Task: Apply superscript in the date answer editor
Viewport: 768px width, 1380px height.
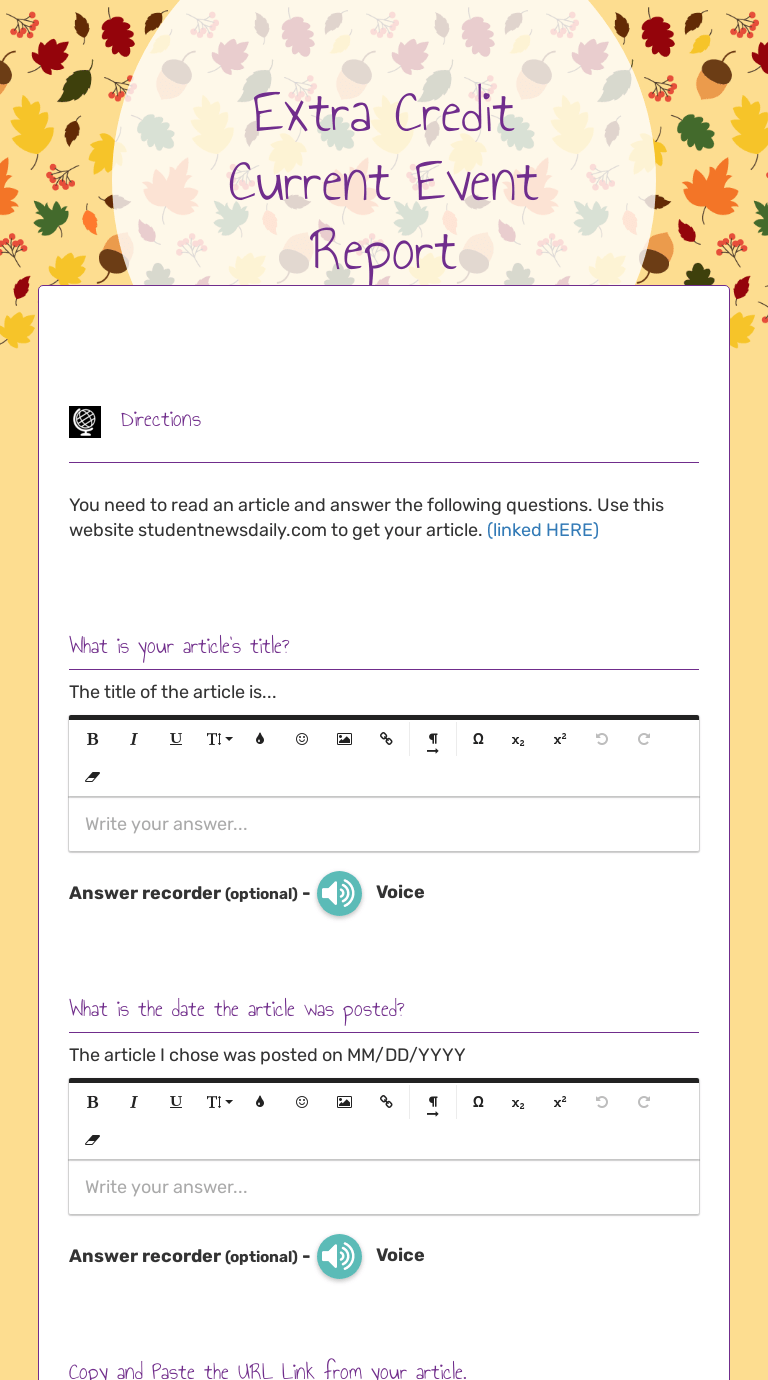Action: [560, 1102]
